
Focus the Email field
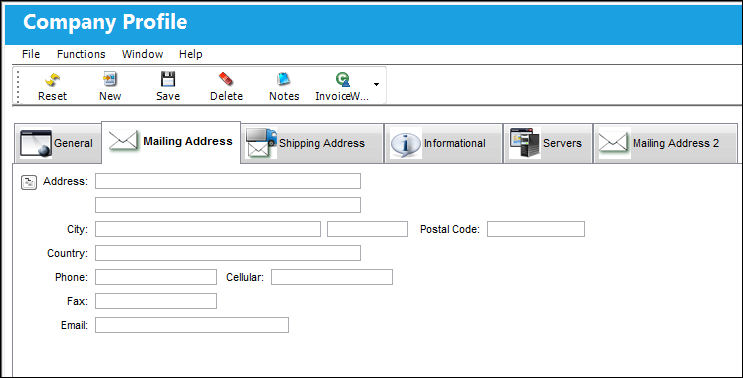click(192, 325)
